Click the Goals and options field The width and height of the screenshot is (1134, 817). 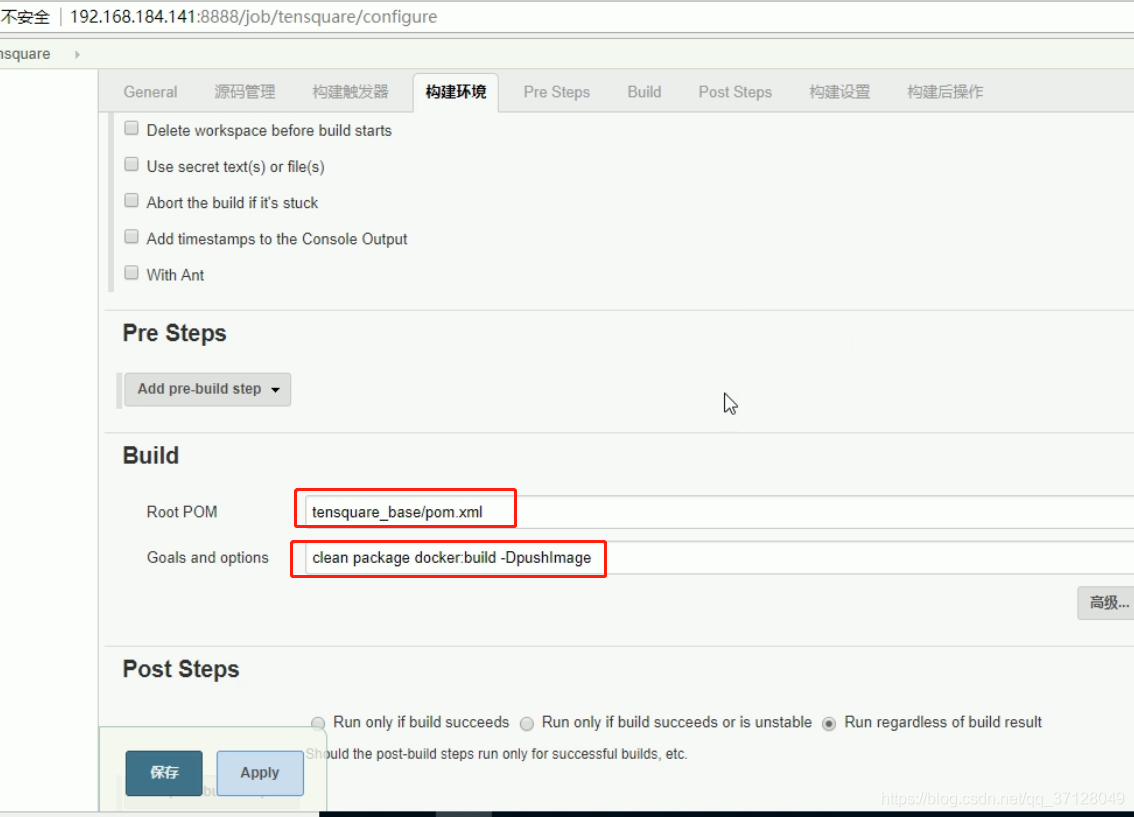coord(720,557)
